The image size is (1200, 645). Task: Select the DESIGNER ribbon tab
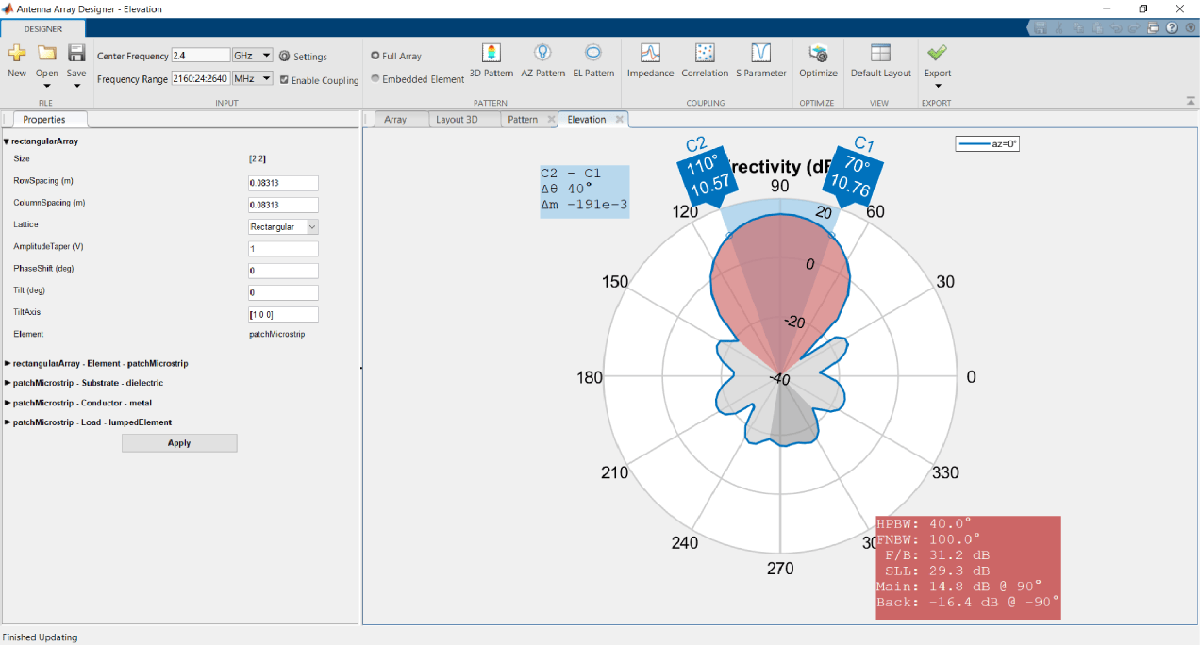point(43,29)
